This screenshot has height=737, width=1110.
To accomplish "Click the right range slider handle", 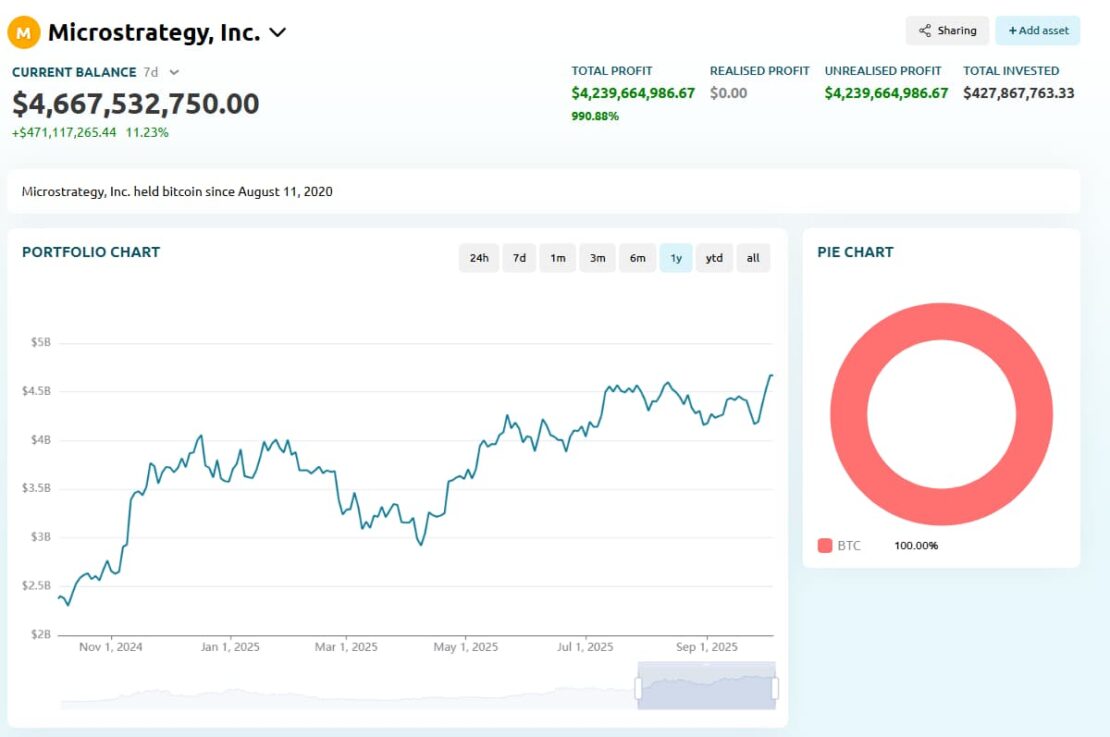I will coord(775,688).
